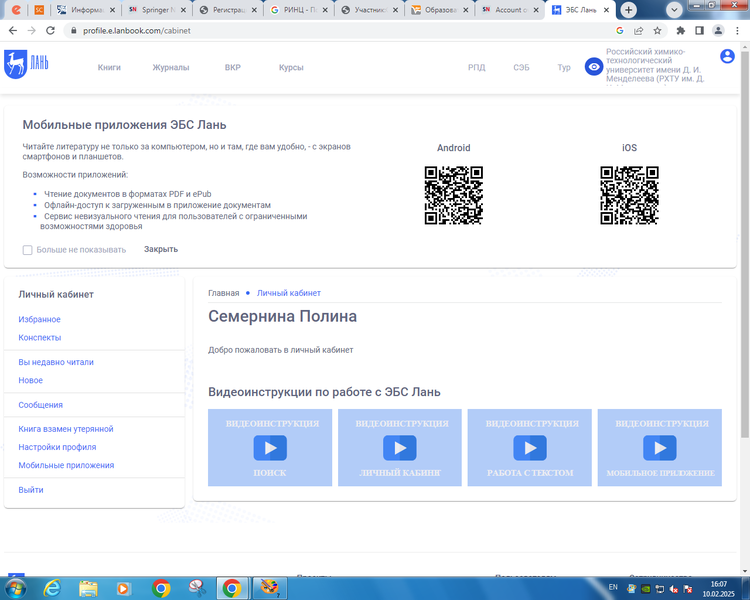The width and height of the screenshot is (750, 600).
Task: Open Избранное in the sidebar
Action: tap(39, 319)
